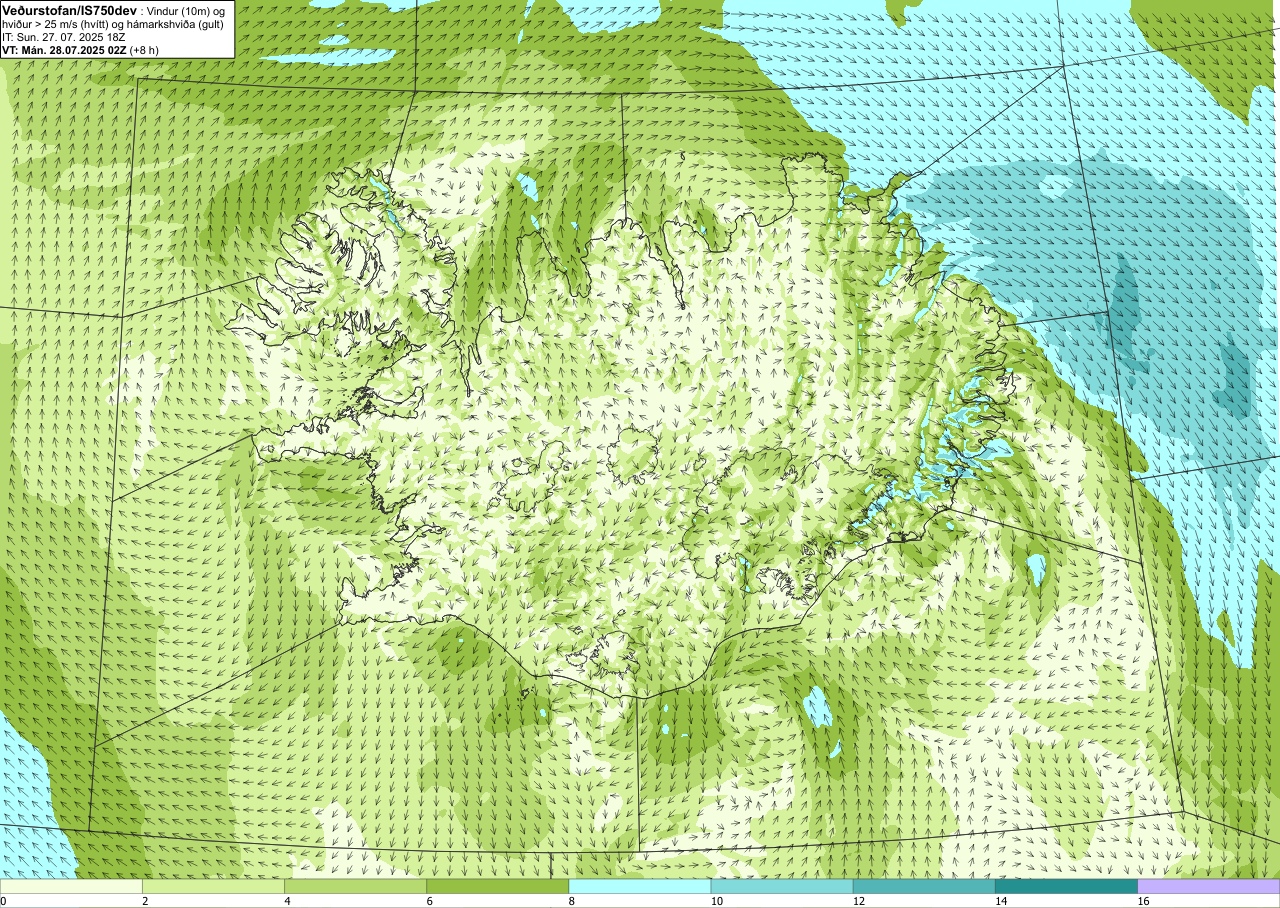This screenshot has width=1280, height=908.
Task: Click the 'VT: Mán. 28.07.2025 02Z' valid time
Action: coord(63,49)
